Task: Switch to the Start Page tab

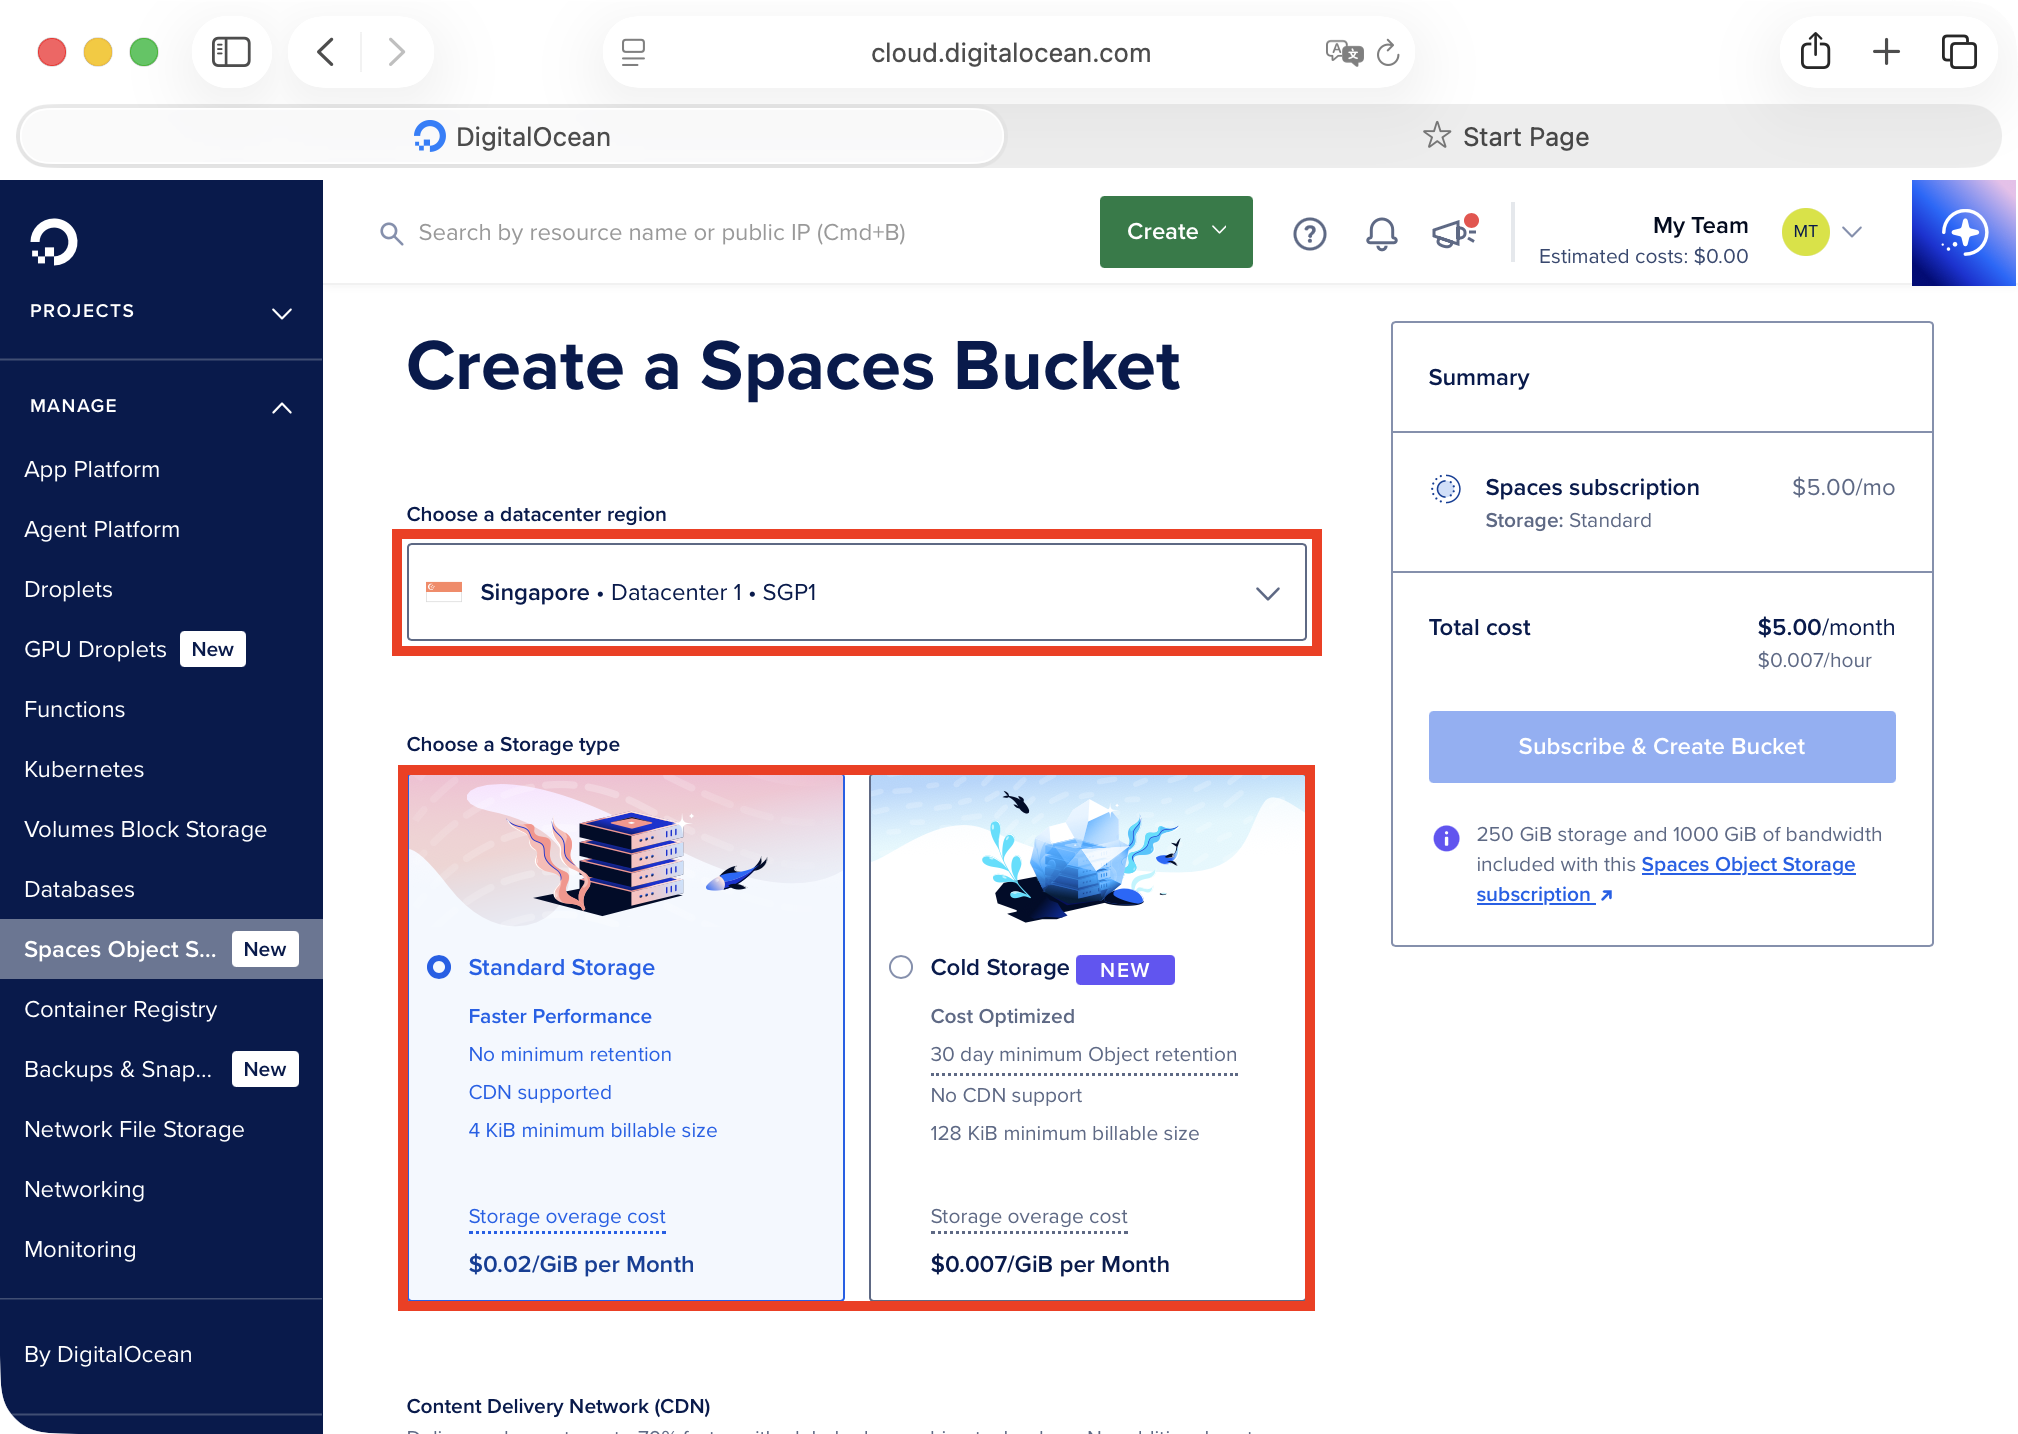Action: tap(1505, 137)
